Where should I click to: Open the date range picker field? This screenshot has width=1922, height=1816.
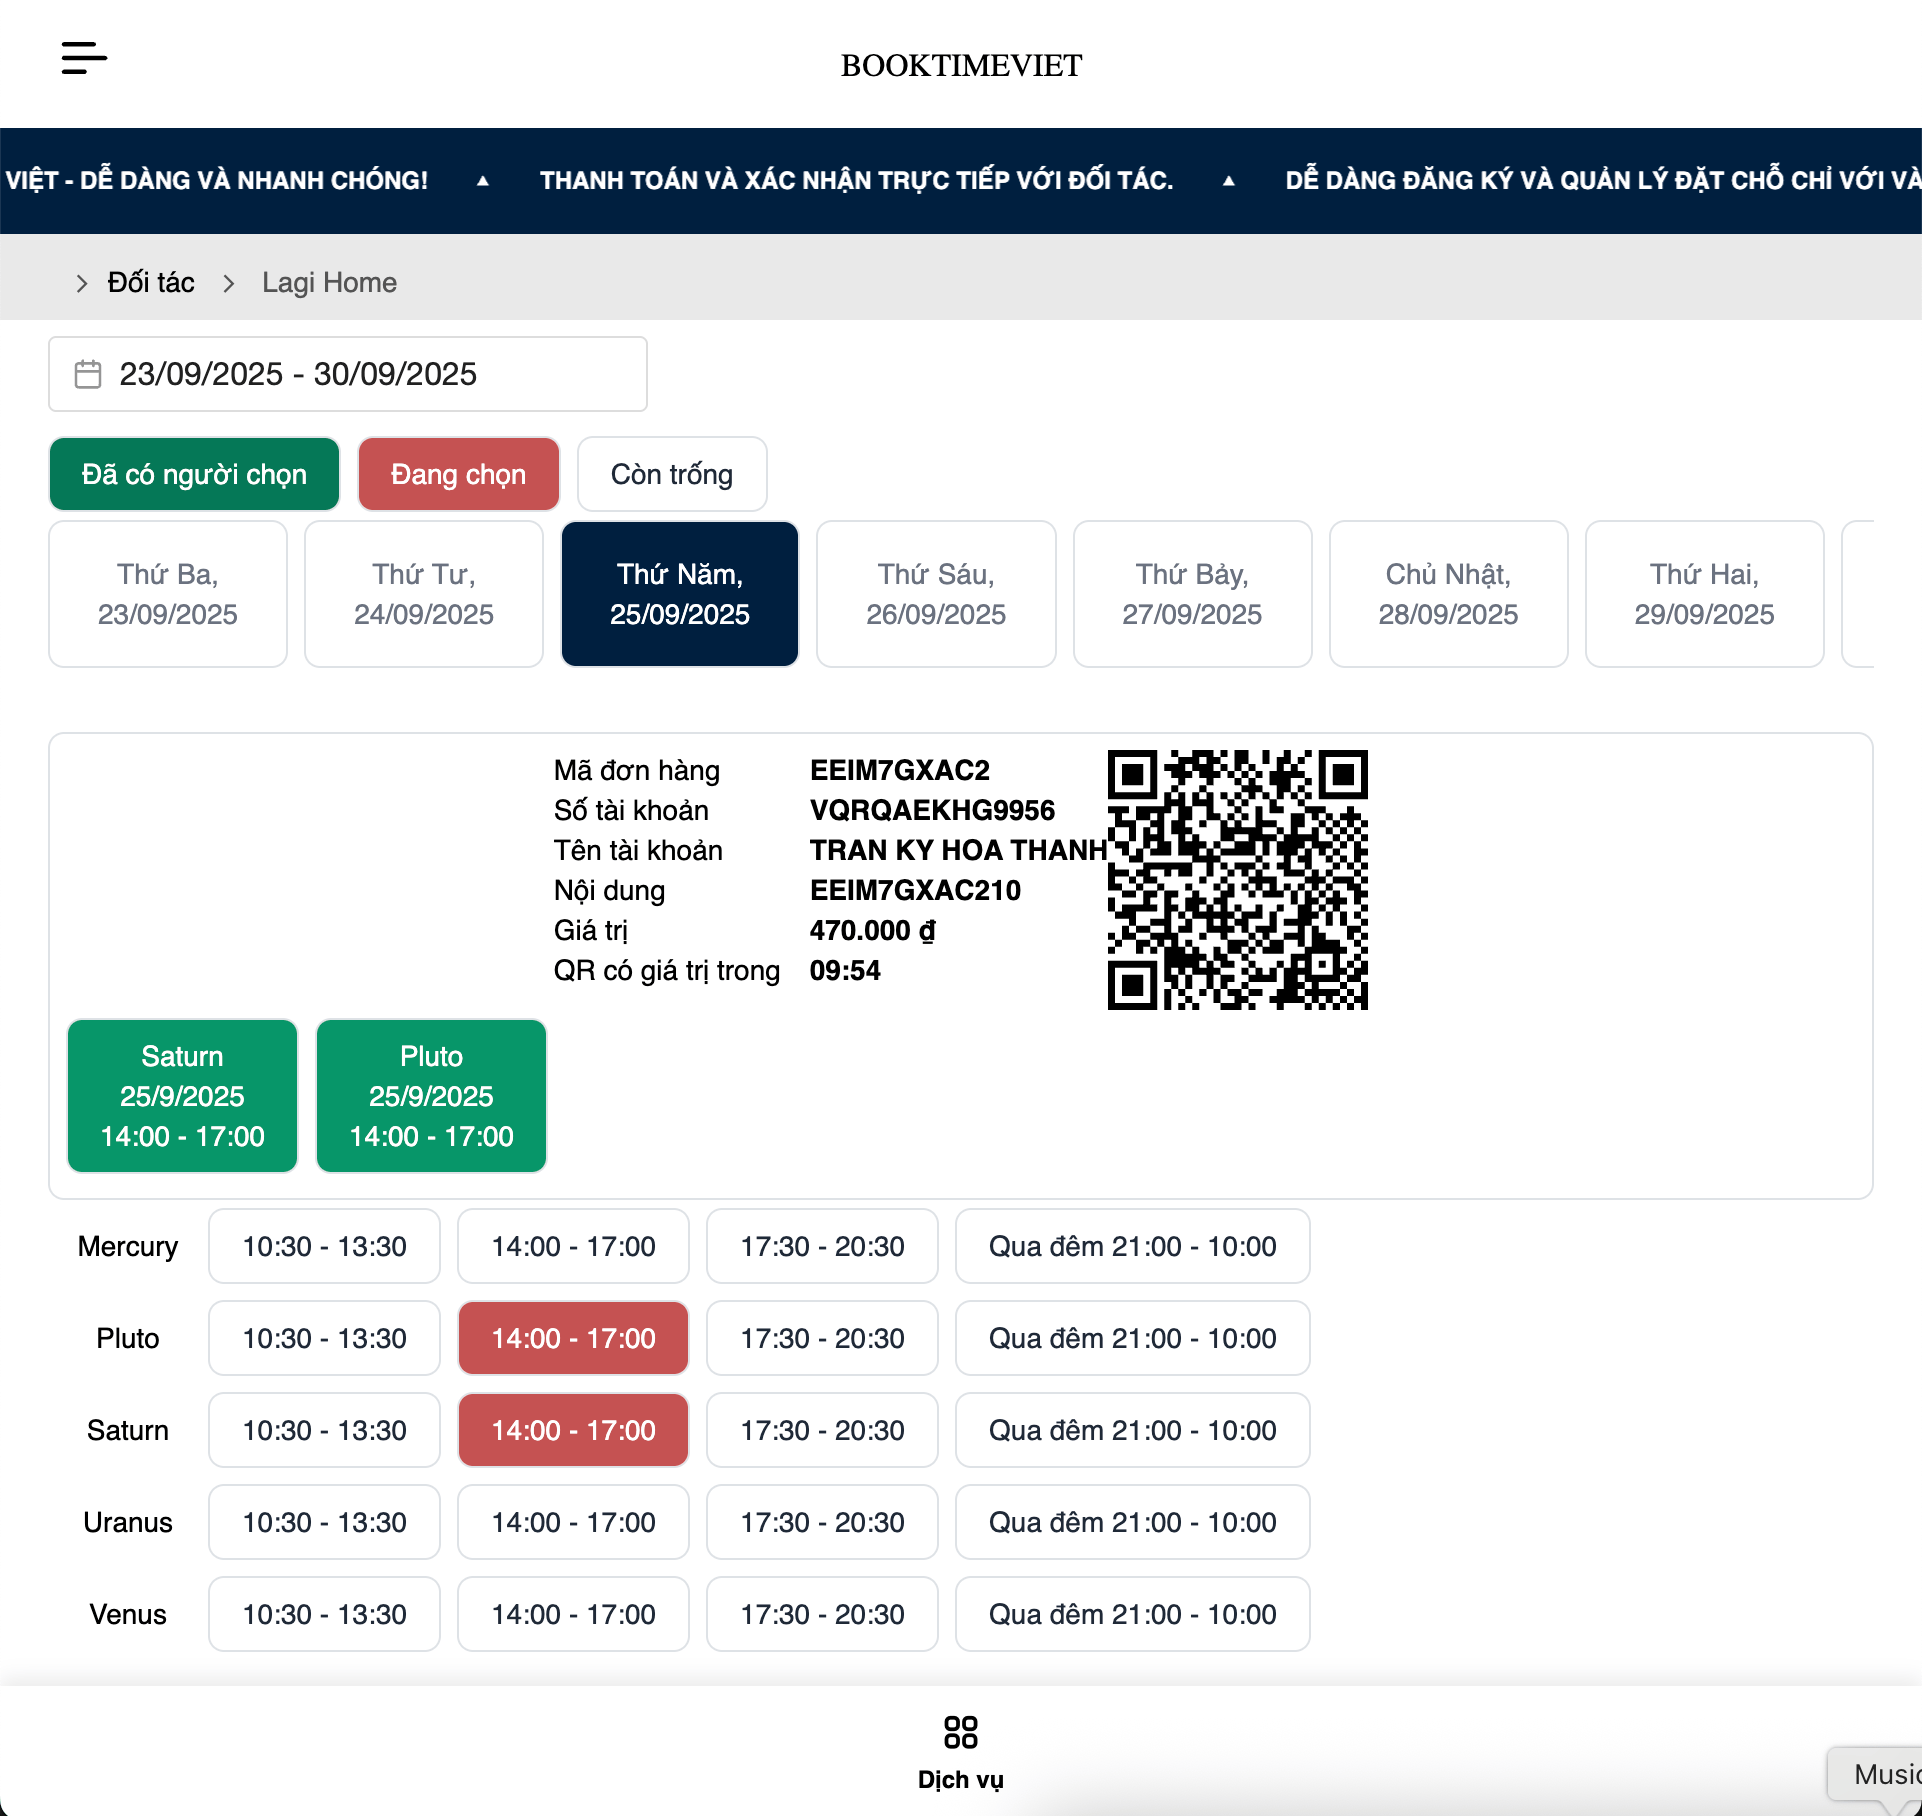point(347,374)
